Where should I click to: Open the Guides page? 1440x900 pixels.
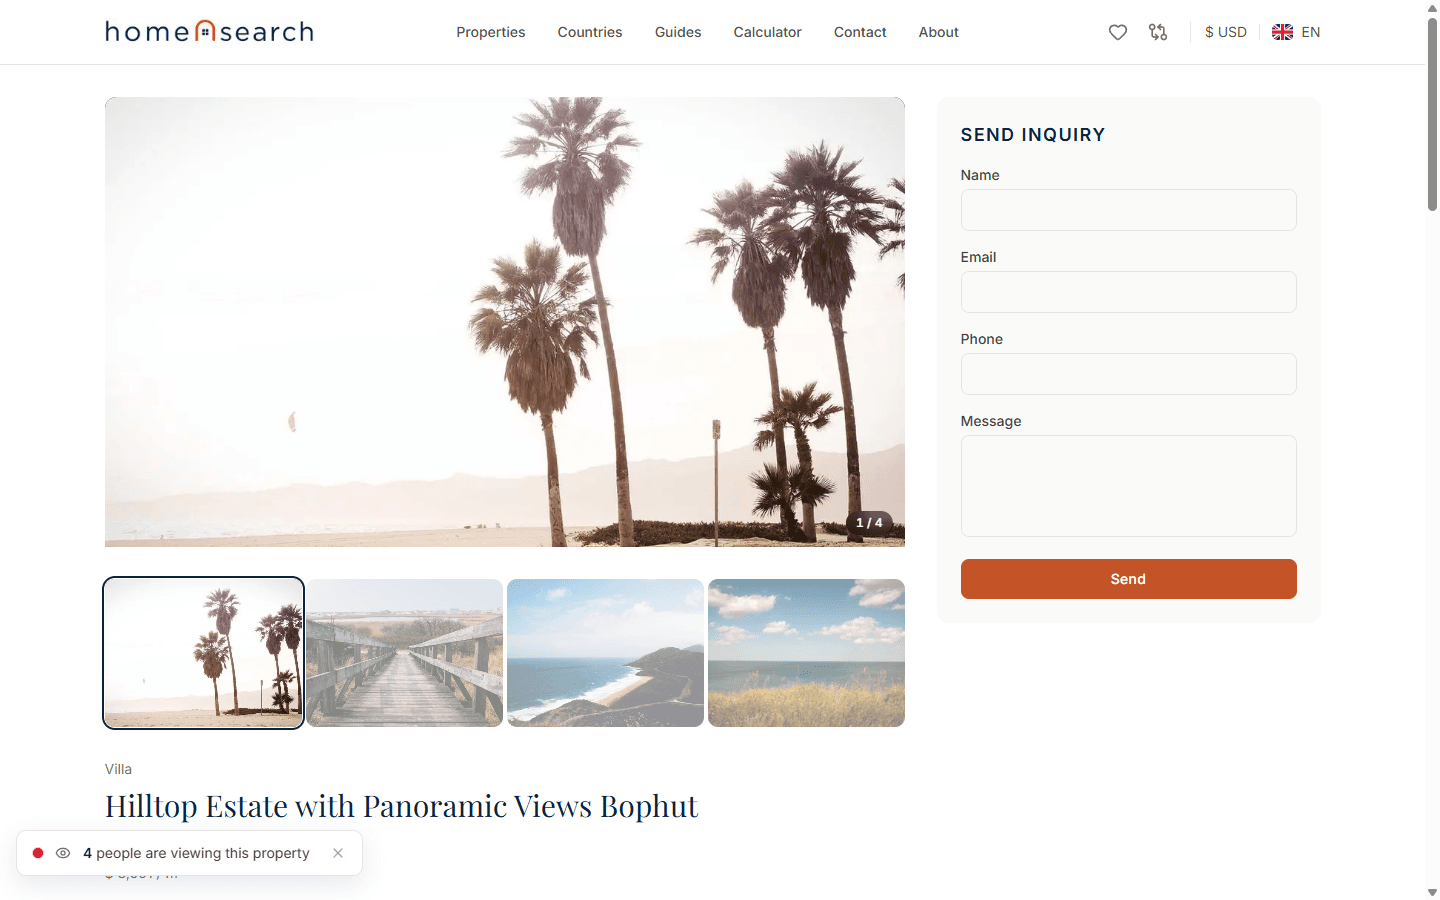pos(677,32)
